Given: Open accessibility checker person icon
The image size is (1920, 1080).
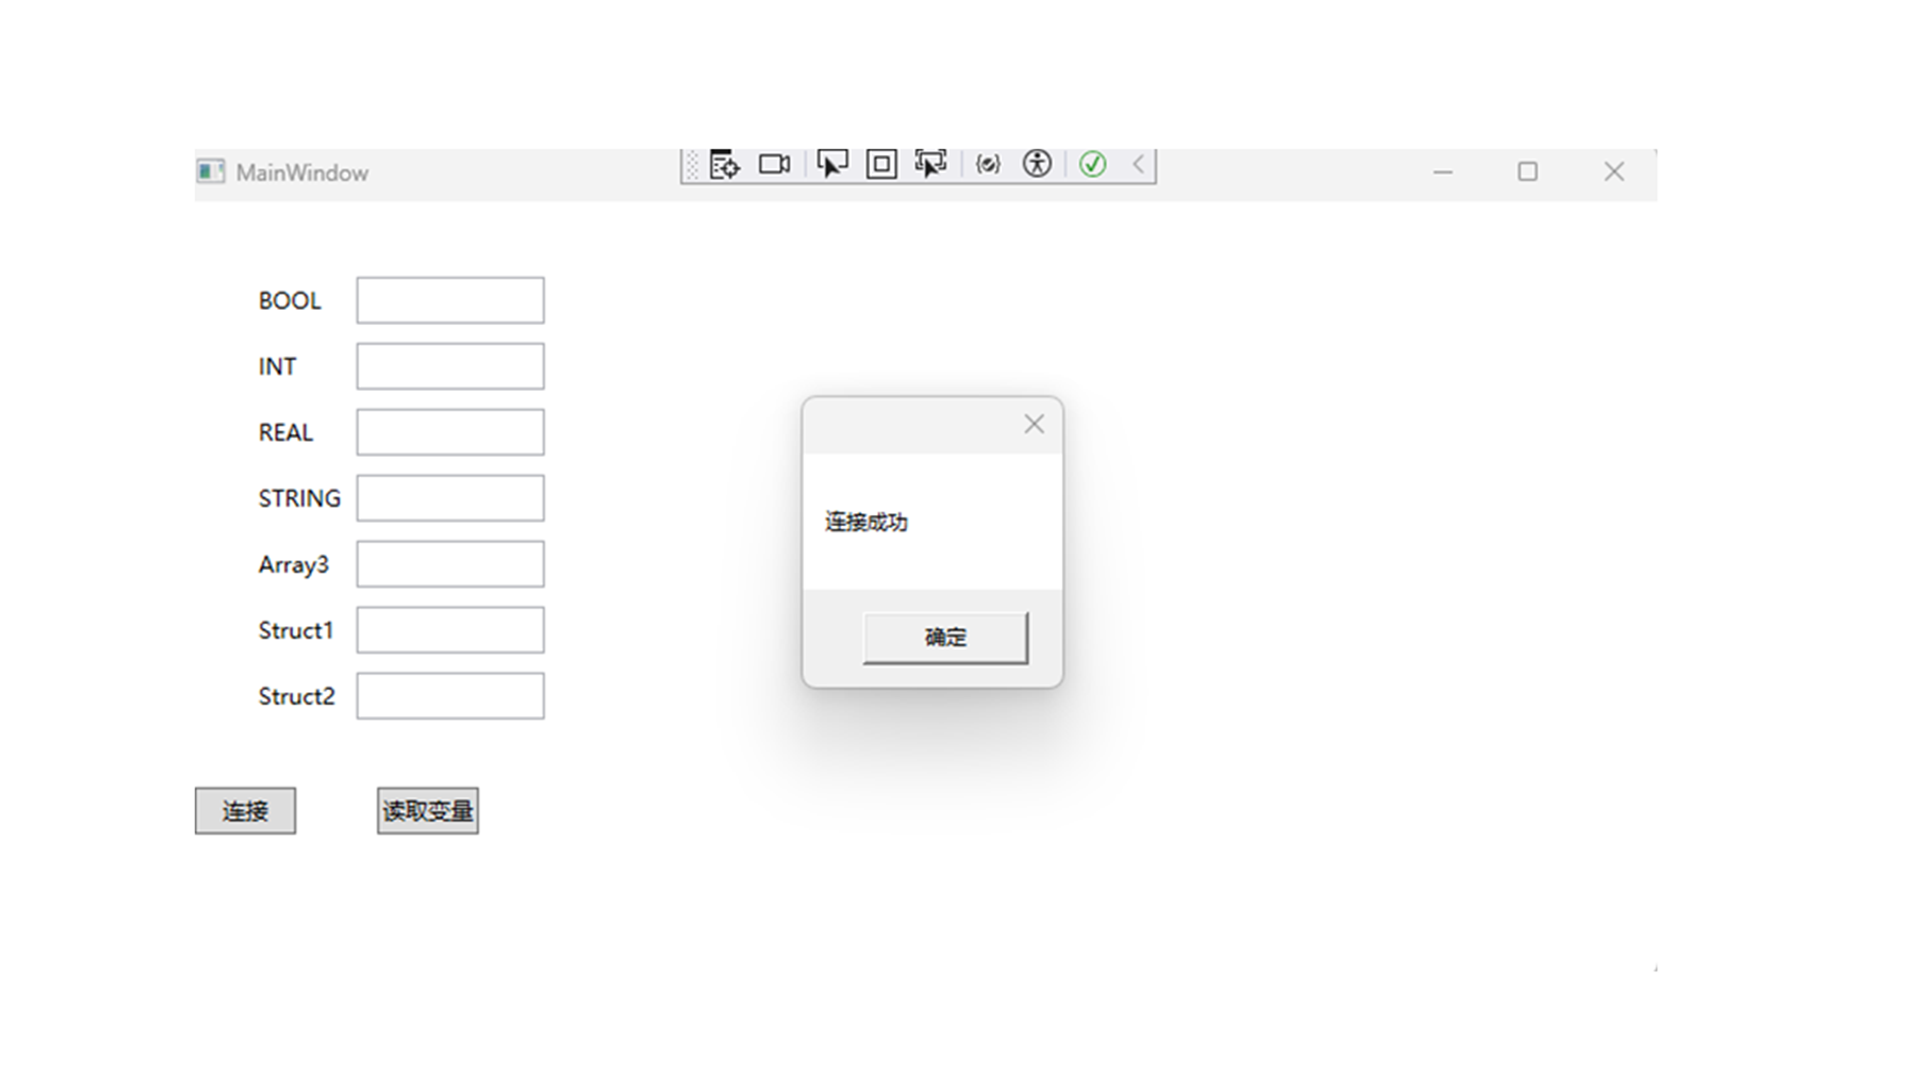Looking at the screenshot, I should pyautogui.click(x=1037, y=164).
